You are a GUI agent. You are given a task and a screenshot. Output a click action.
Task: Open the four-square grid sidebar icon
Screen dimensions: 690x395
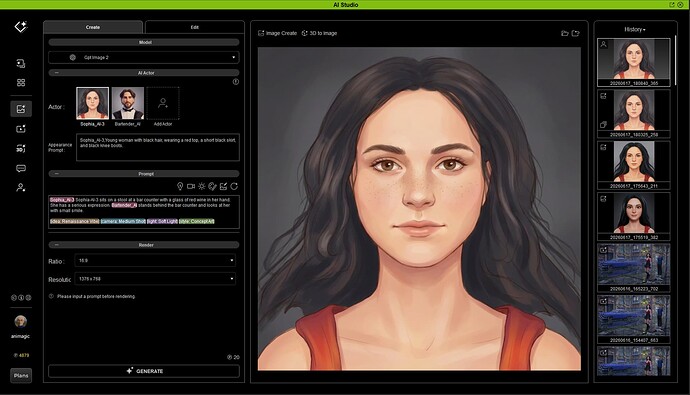point(21,83)
